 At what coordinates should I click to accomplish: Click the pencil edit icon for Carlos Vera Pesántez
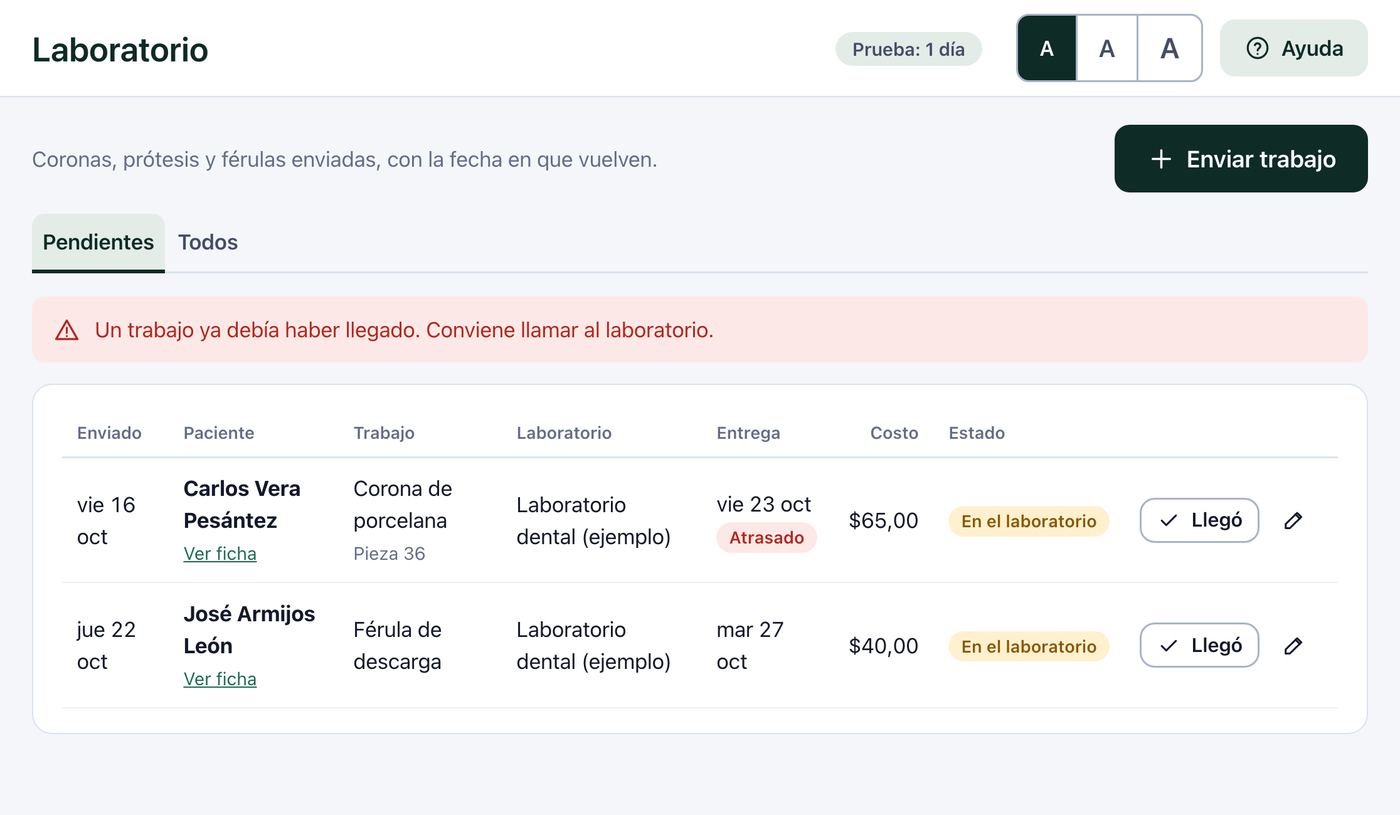pyautogui.click(x=1293, y=520)
